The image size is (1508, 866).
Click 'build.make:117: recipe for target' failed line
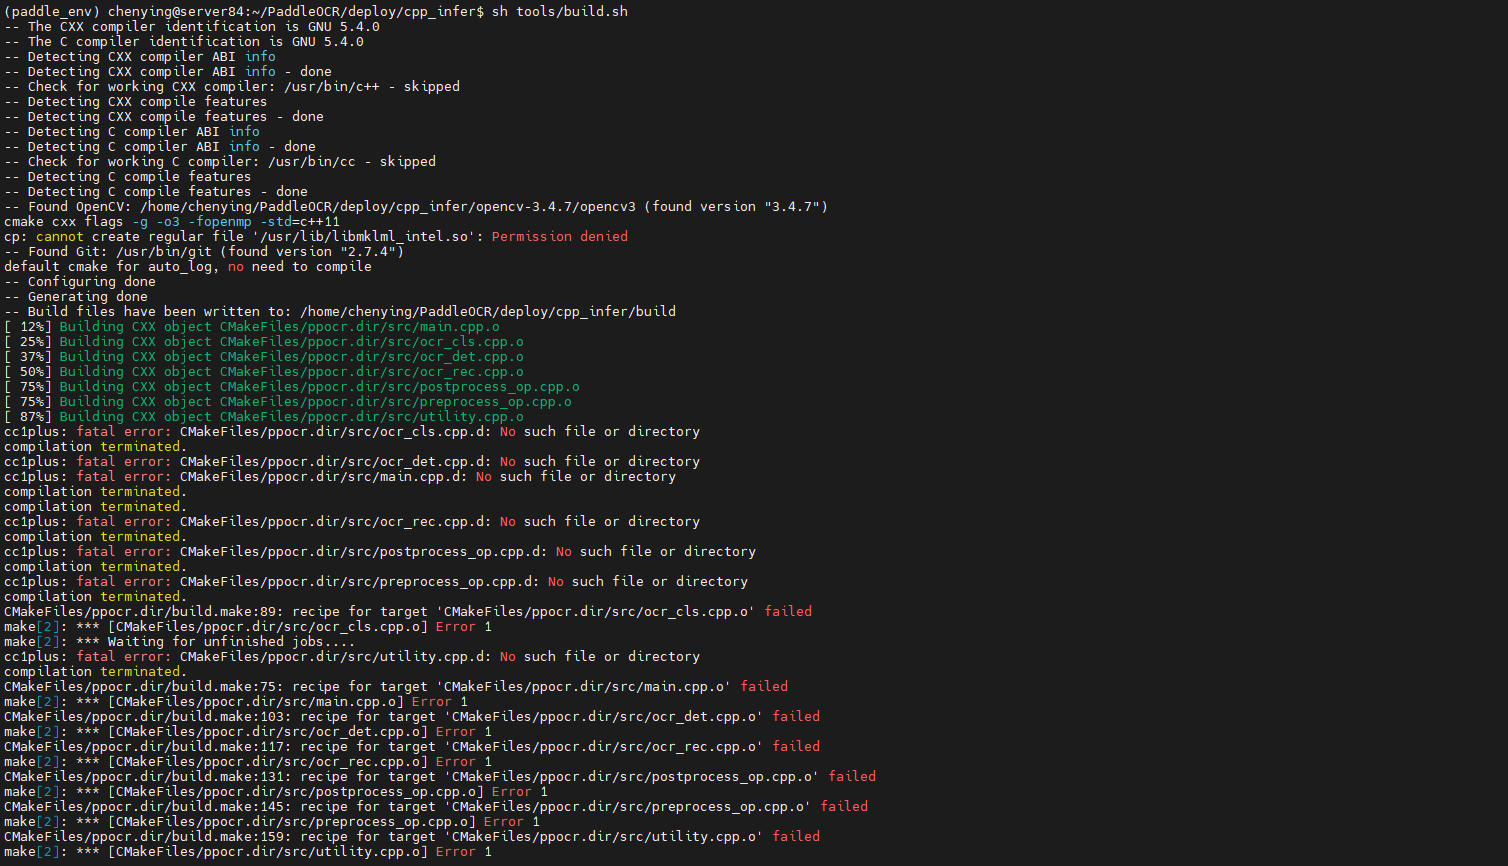412,746
